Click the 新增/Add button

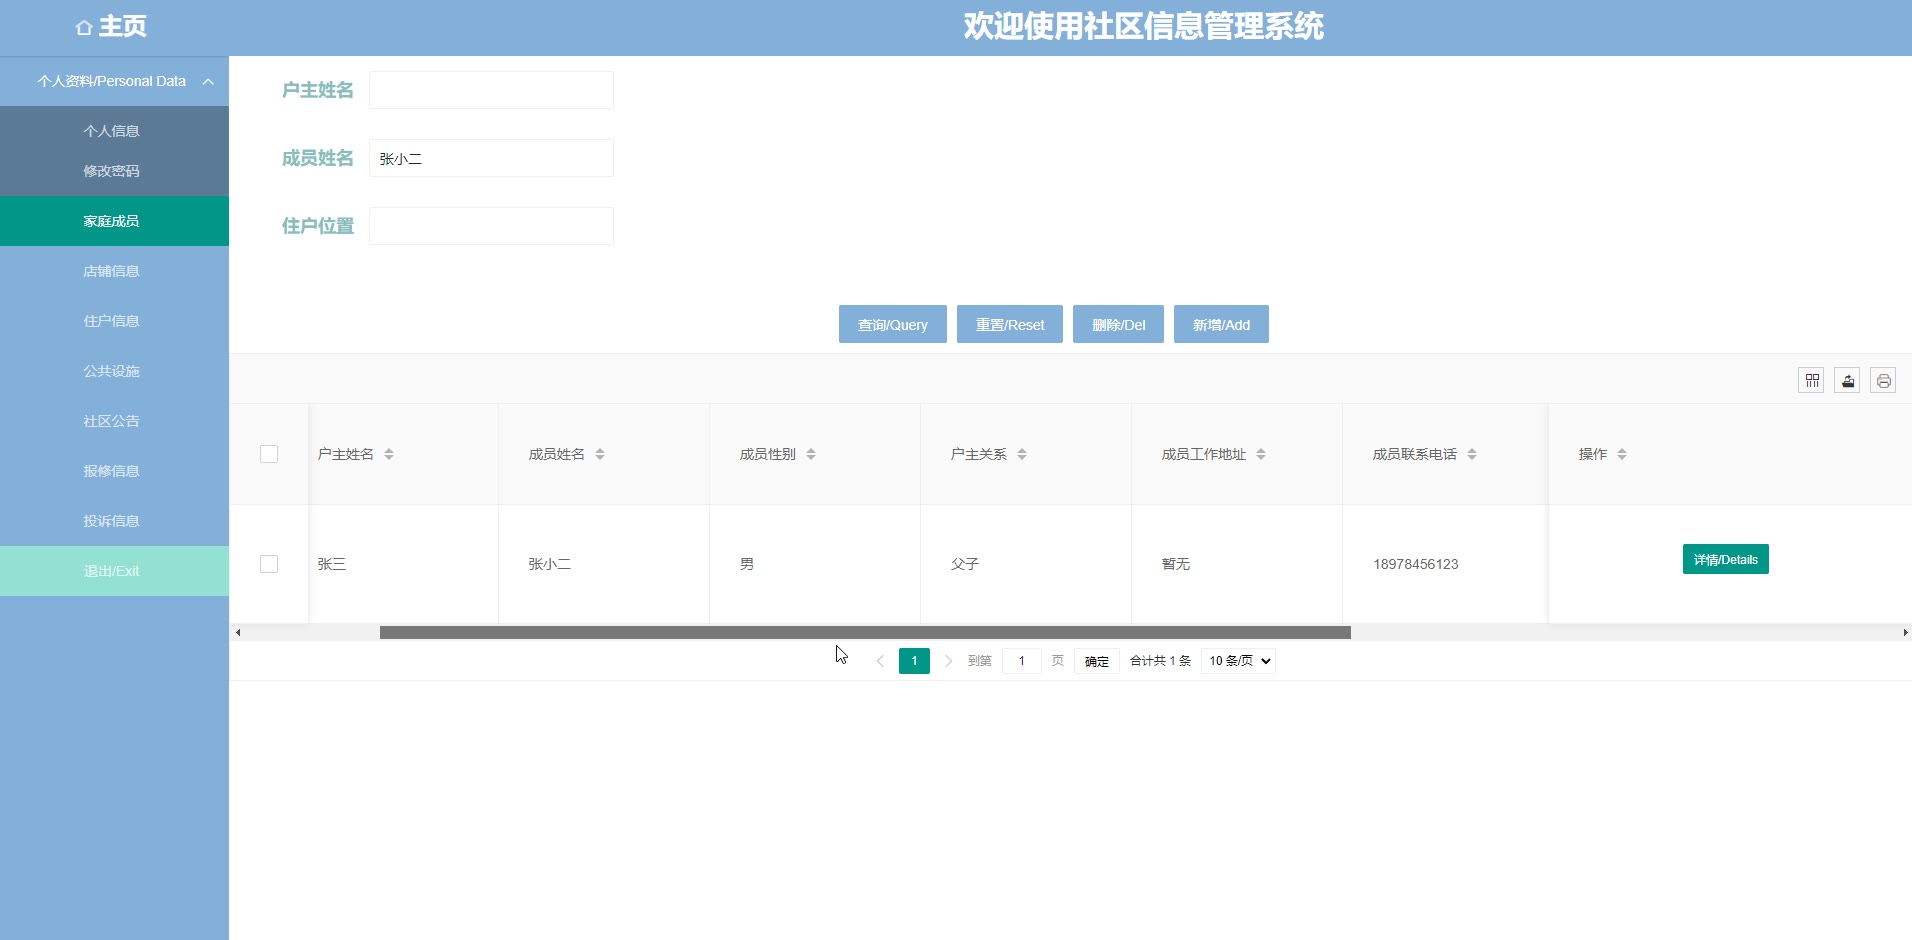pos(1221,324)
